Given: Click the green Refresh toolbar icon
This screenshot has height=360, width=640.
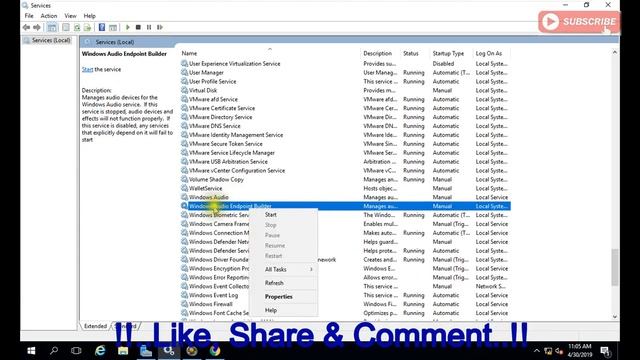Looking at the screenshot, I should click(x=77, y=27).
